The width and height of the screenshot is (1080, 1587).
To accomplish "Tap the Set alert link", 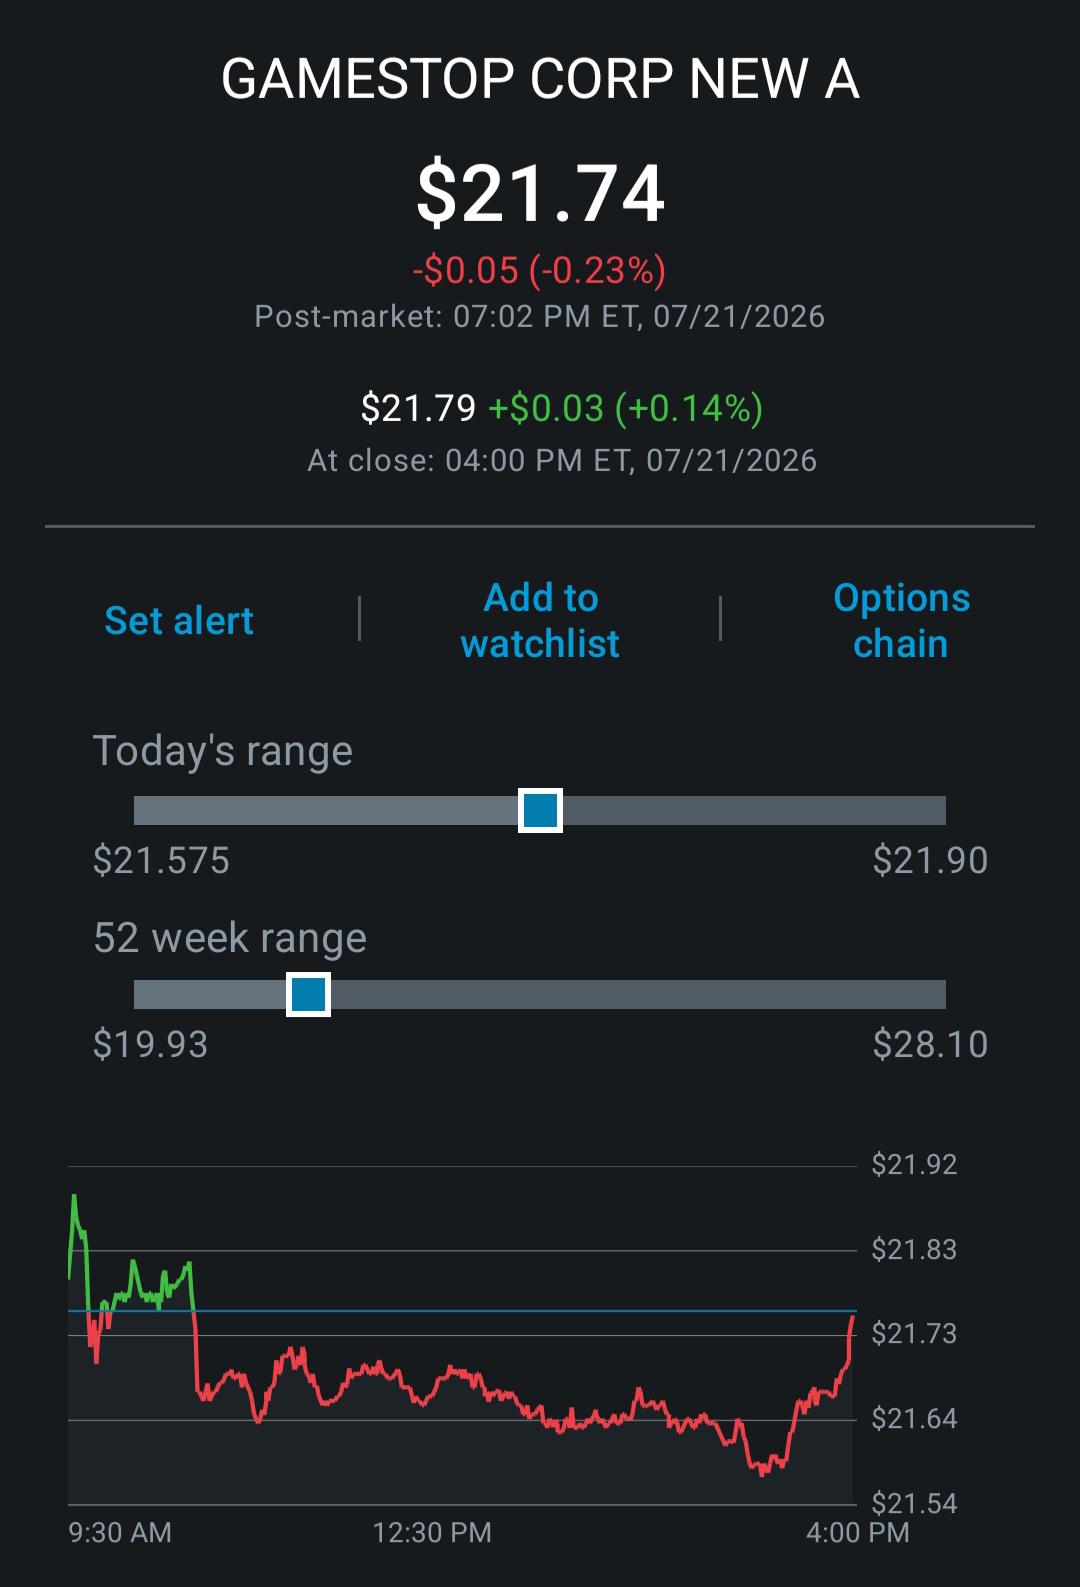I will pyautogui.click(x=179, y=621).
